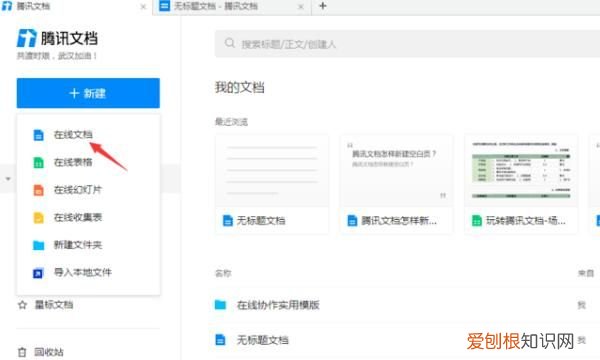The image size is (600, 360).
Task: Click doc icon on 无标题文档 recent card
Action: 228,221
